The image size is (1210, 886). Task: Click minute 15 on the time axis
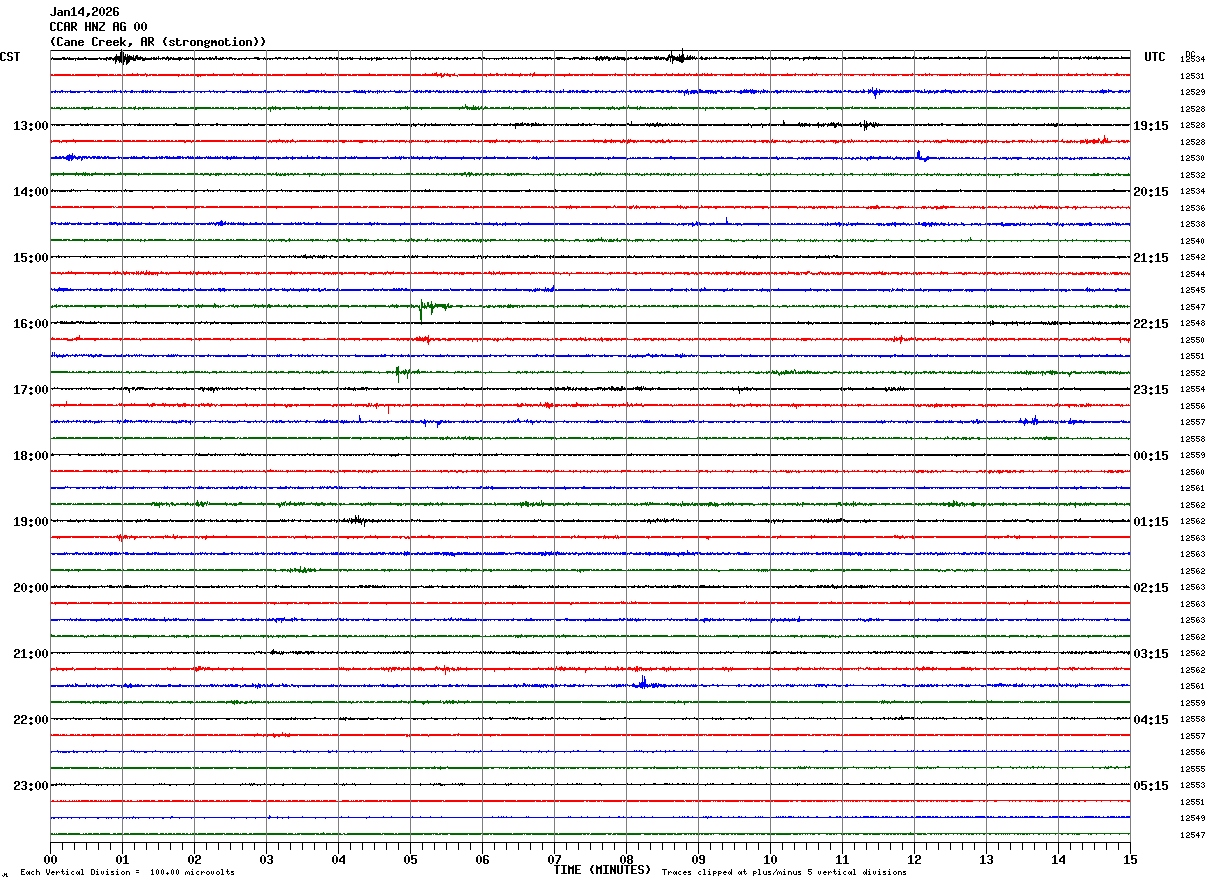tap(1130, 860)
